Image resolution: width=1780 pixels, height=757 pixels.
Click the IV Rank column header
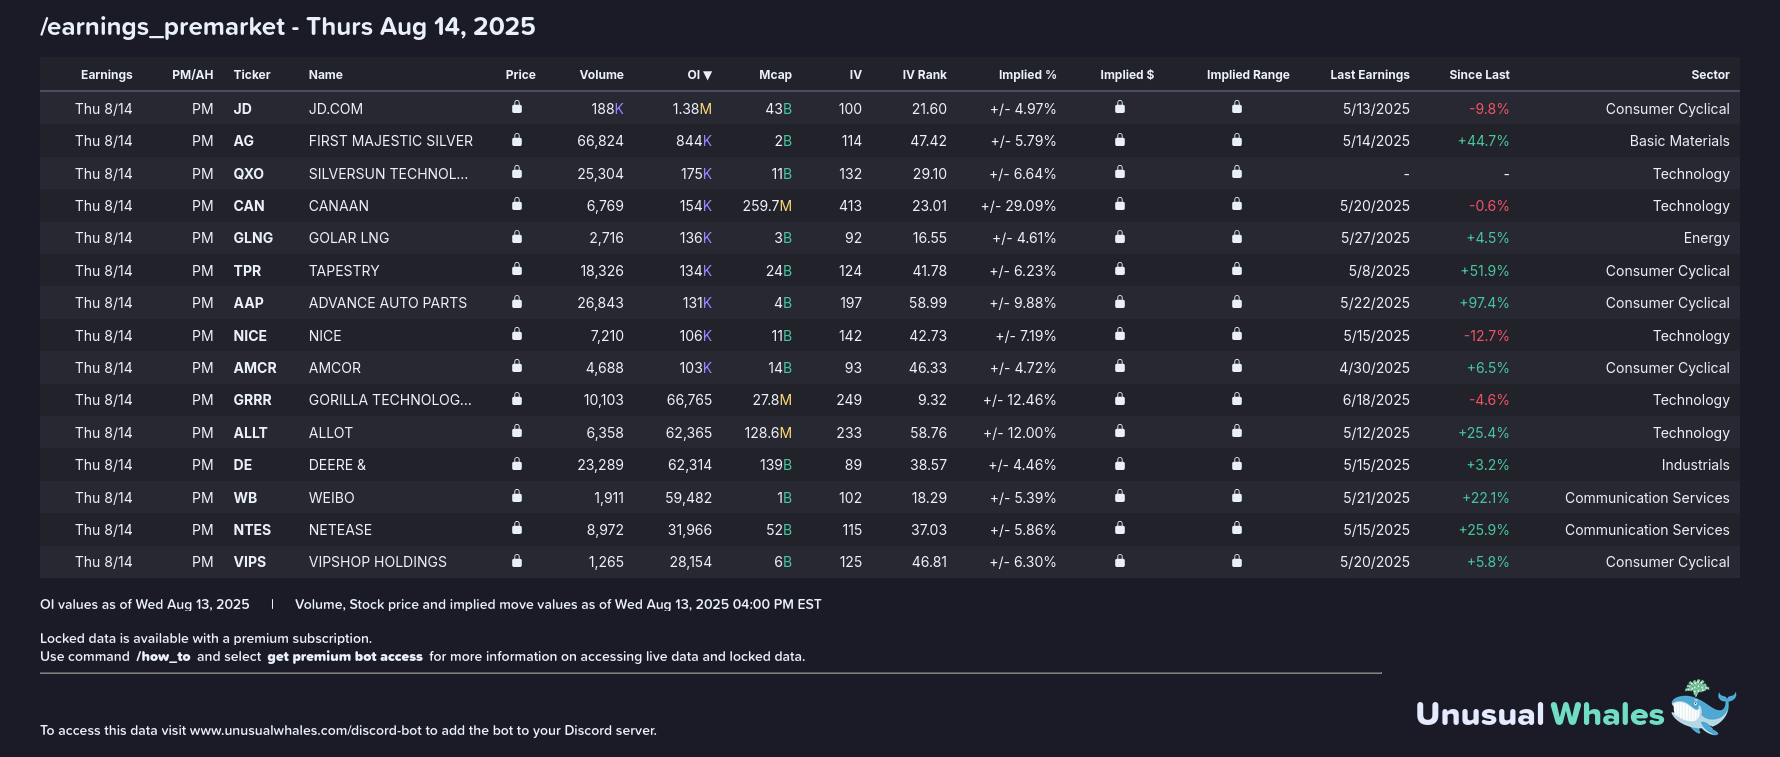(x=924, y=75)
